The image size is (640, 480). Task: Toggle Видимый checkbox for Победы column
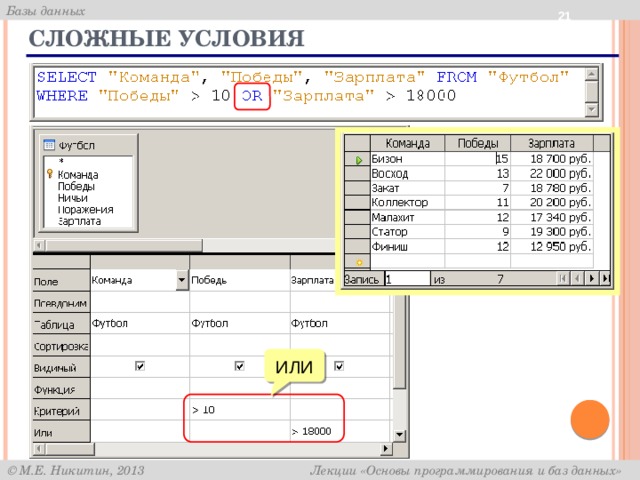click(x=240, y=366)
